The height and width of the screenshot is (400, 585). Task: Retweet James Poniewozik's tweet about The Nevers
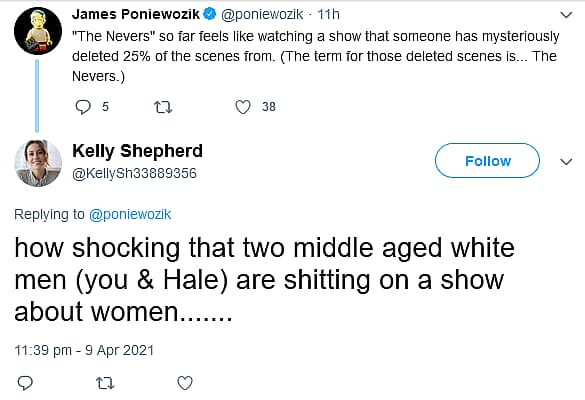click(x=163, y=107)
